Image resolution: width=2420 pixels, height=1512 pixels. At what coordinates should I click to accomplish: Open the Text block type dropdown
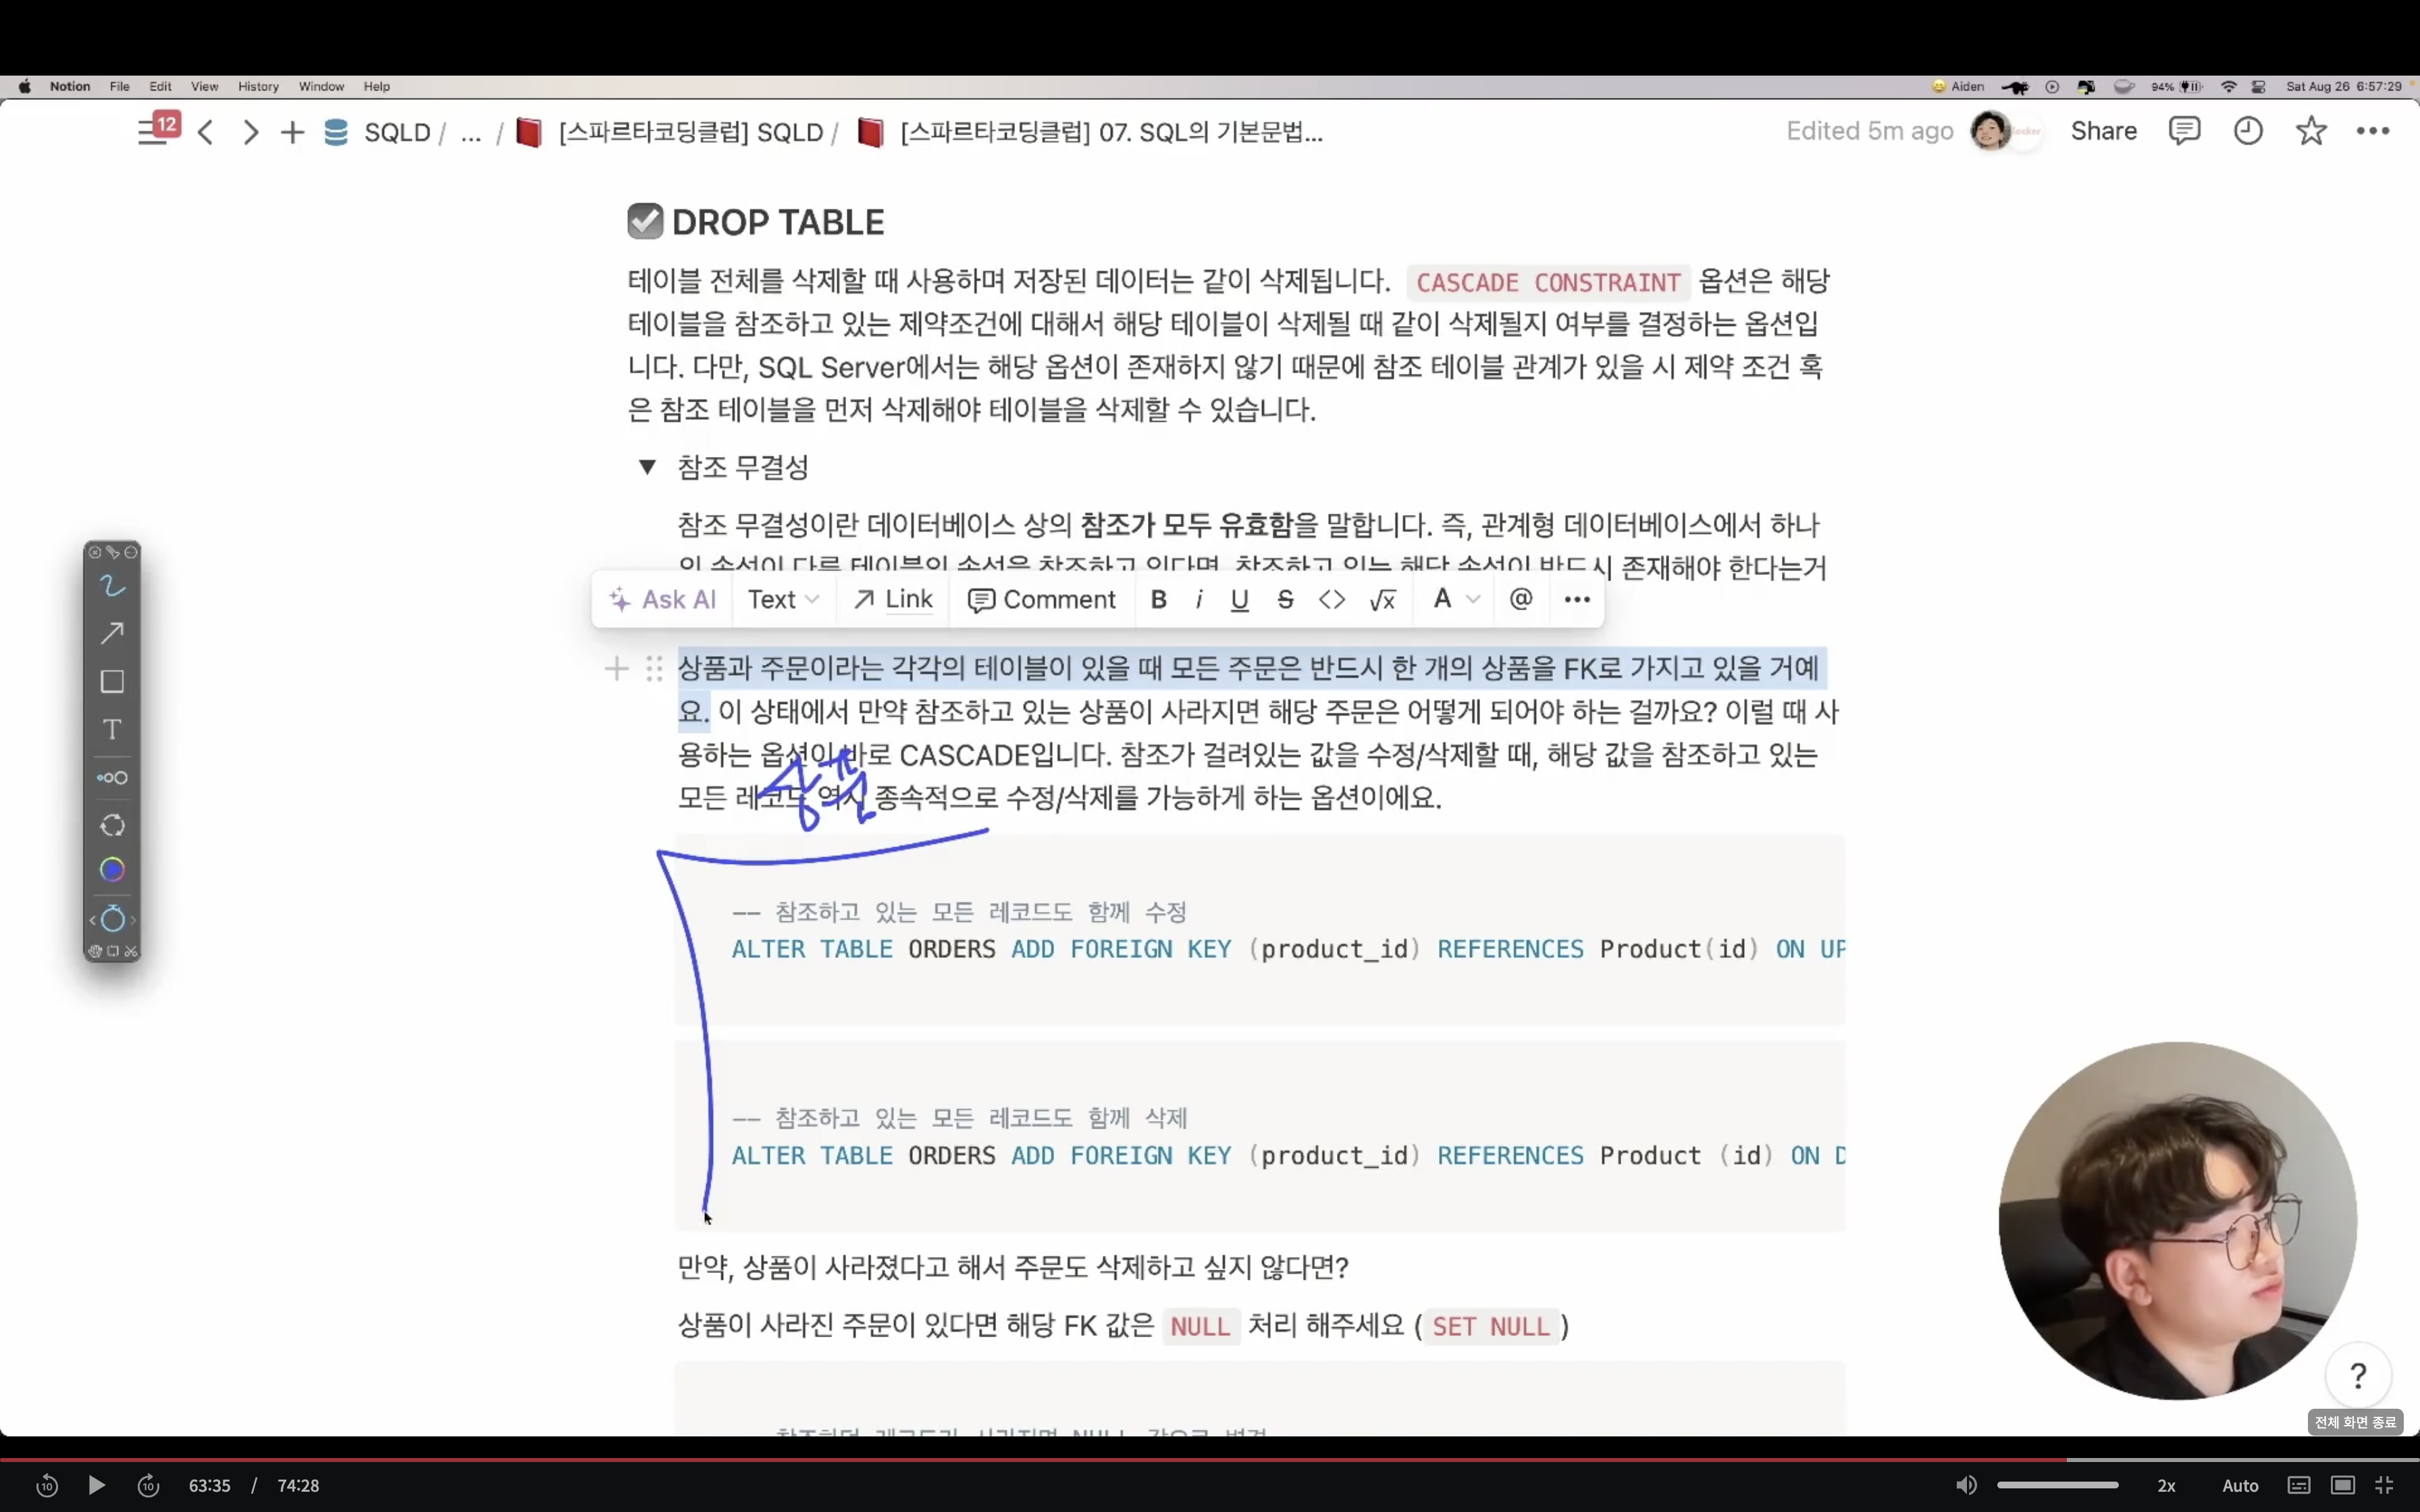click(x=783, y=599)
